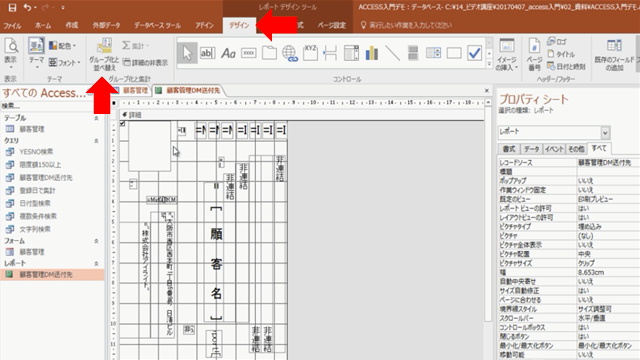Click グループ化と並べ替え button
The image size is (640, 360).
(x=104, y=55)
